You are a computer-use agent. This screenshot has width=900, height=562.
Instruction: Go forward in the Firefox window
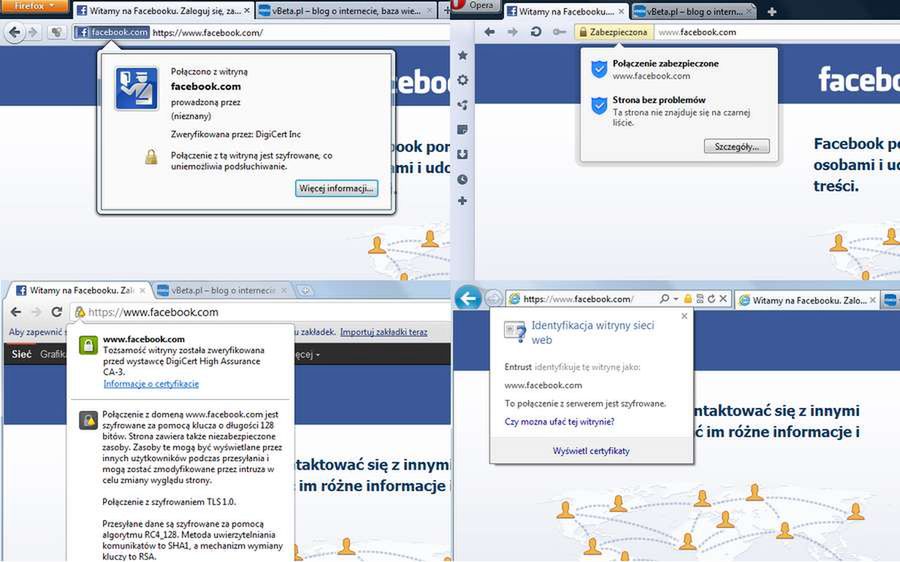33,32
